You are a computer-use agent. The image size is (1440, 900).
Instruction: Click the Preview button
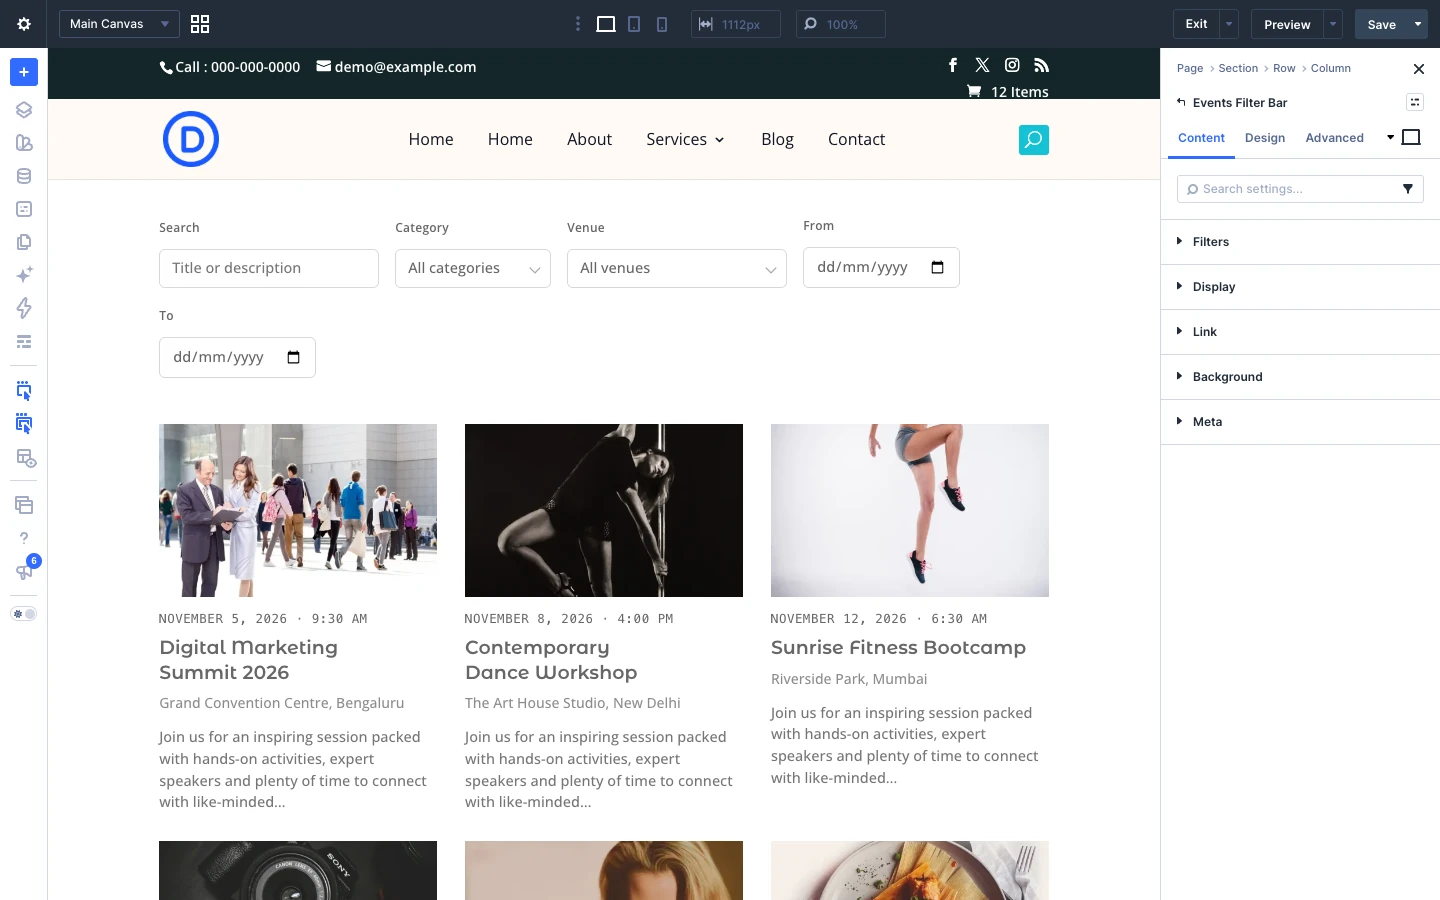pos(1287,24)
